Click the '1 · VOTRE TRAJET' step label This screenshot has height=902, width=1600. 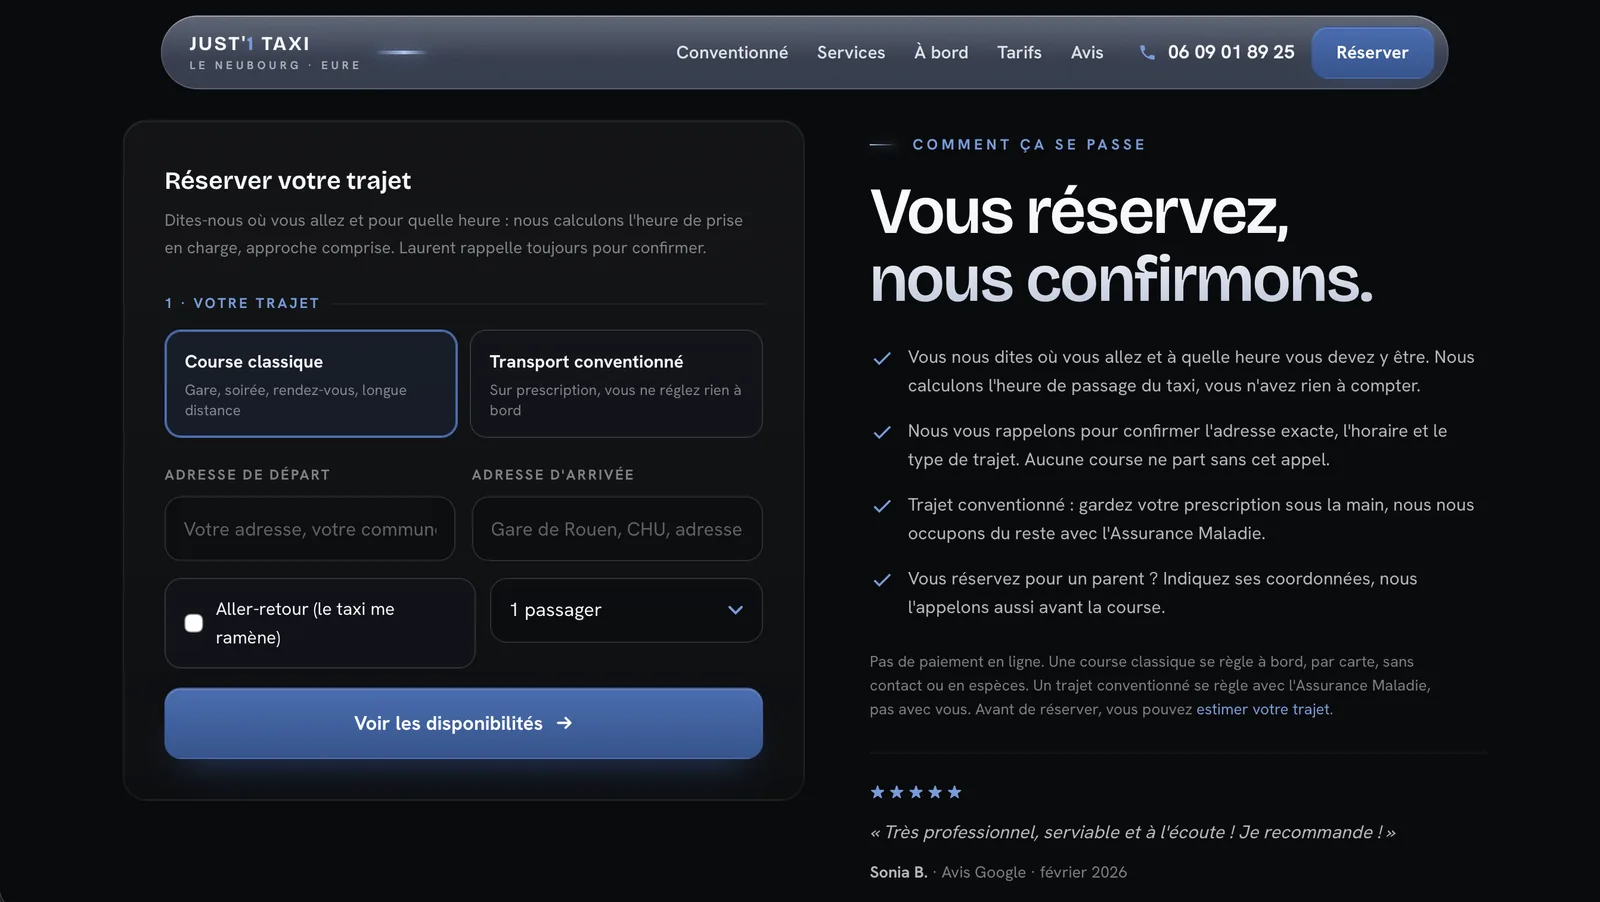[x=242, y=303]
